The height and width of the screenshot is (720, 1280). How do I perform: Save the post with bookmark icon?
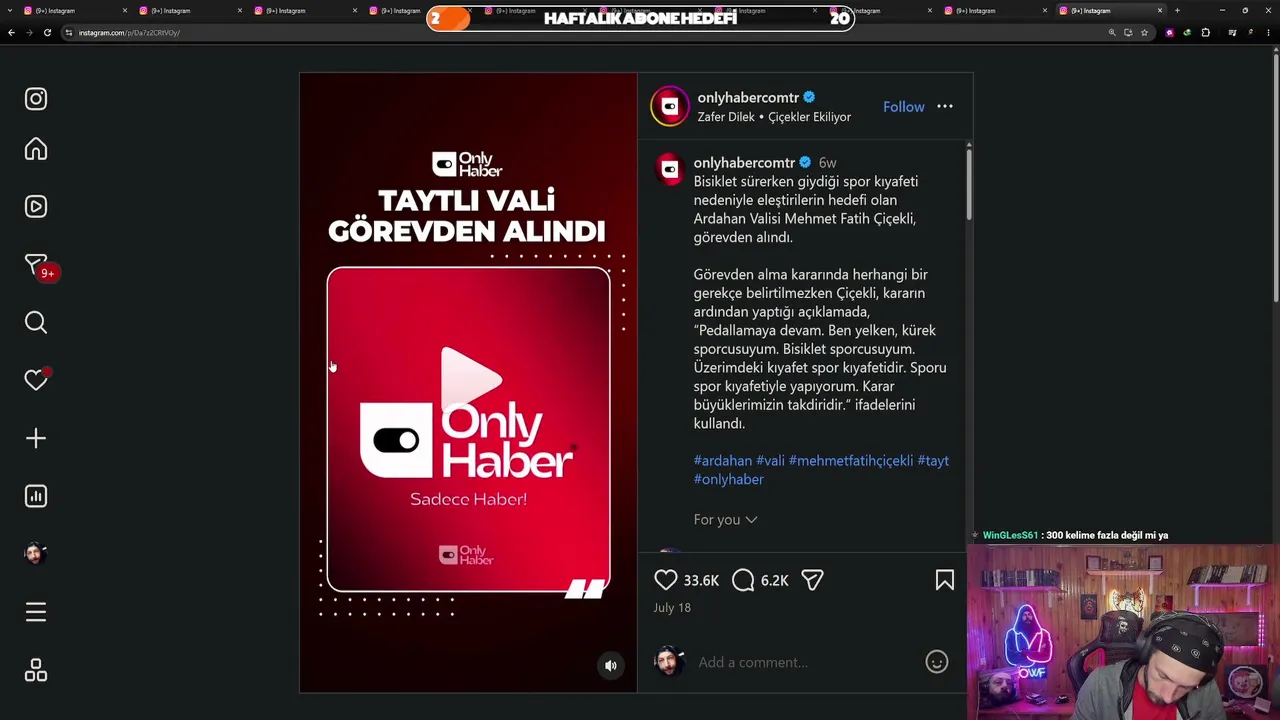pos(945,580)
